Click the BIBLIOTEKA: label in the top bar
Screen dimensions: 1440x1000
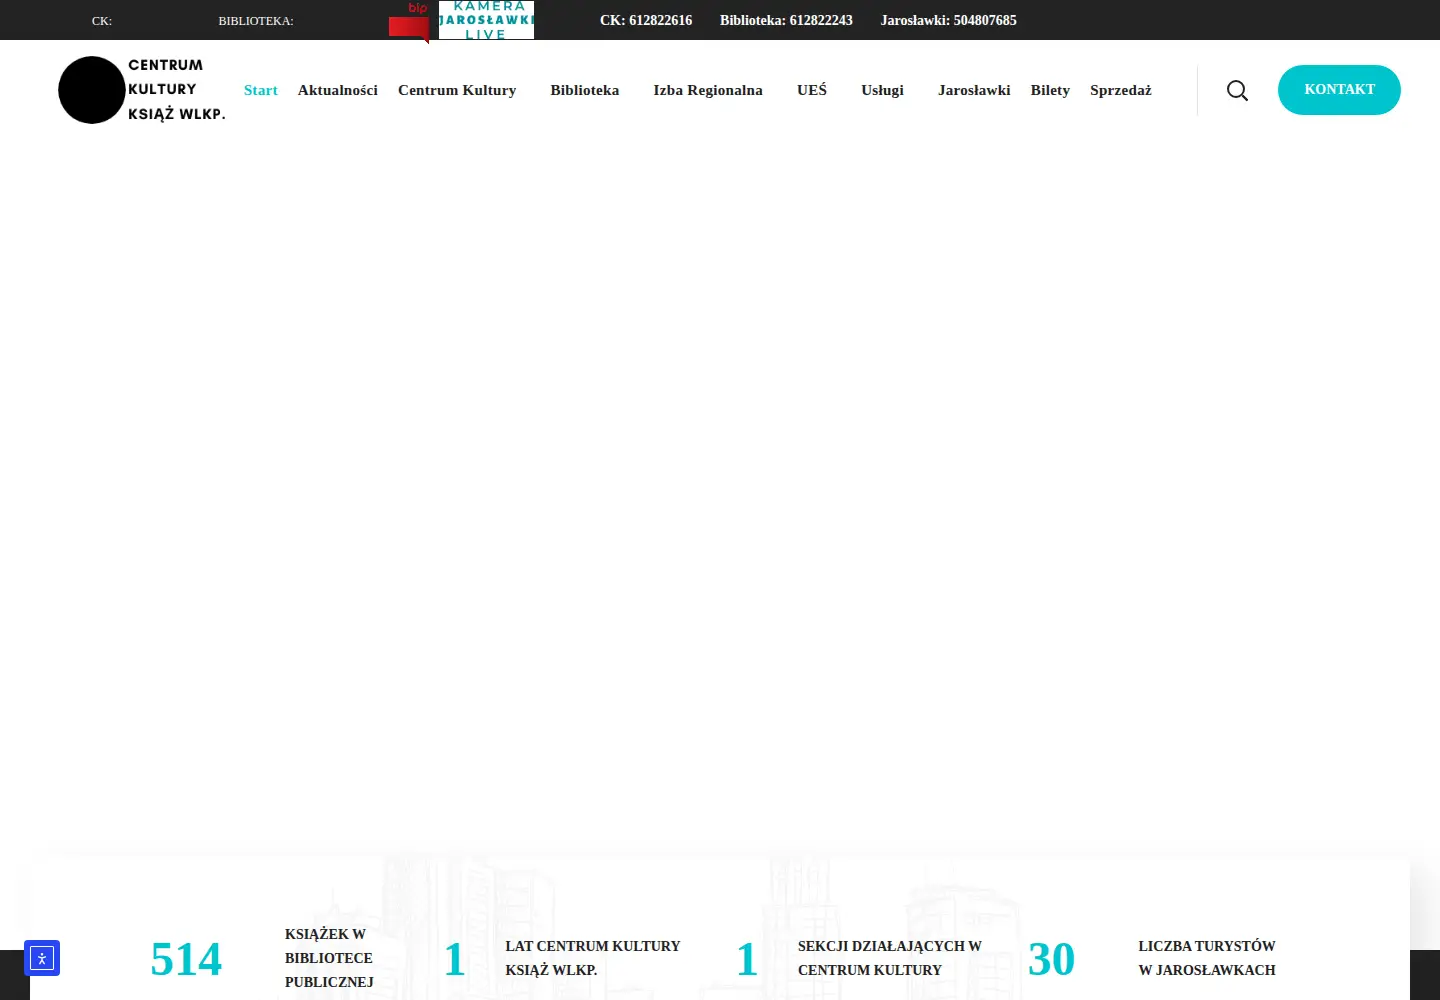pos(256,21)
